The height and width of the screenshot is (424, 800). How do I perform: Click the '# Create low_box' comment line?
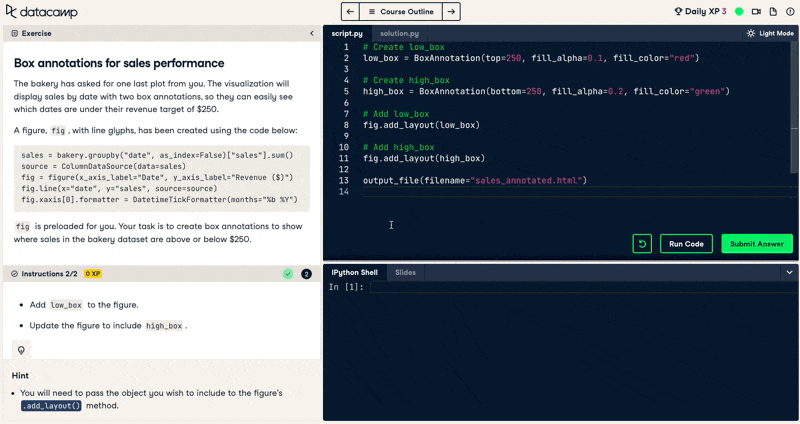pyautogui.click(x=404, y=47)
